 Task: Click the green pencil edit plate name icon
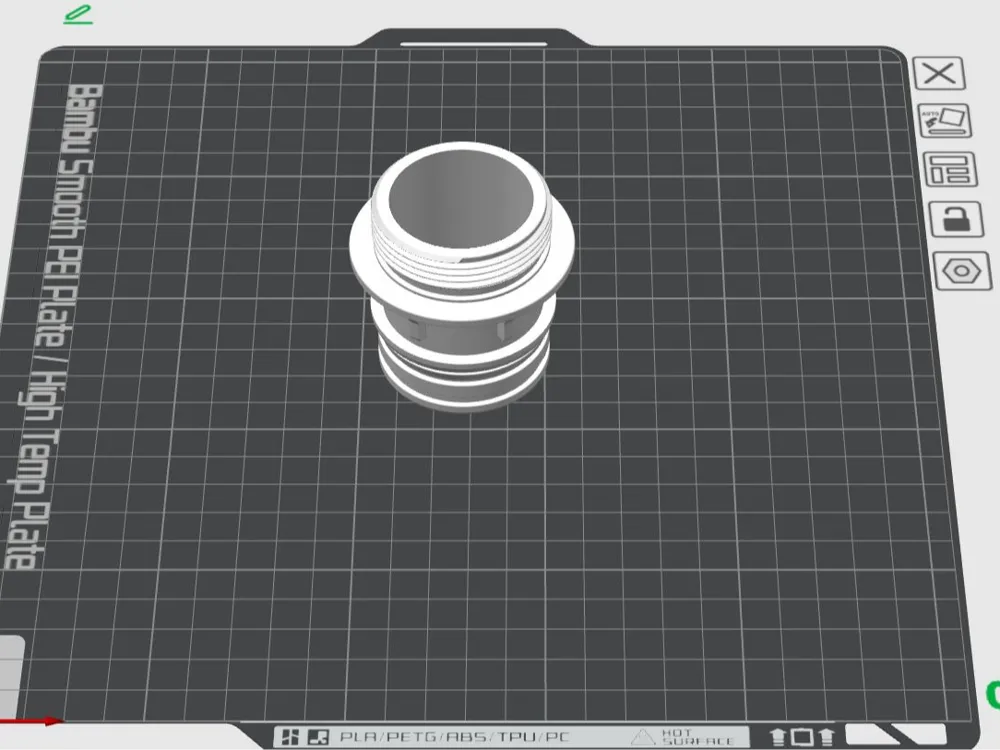tap(78, 15)
